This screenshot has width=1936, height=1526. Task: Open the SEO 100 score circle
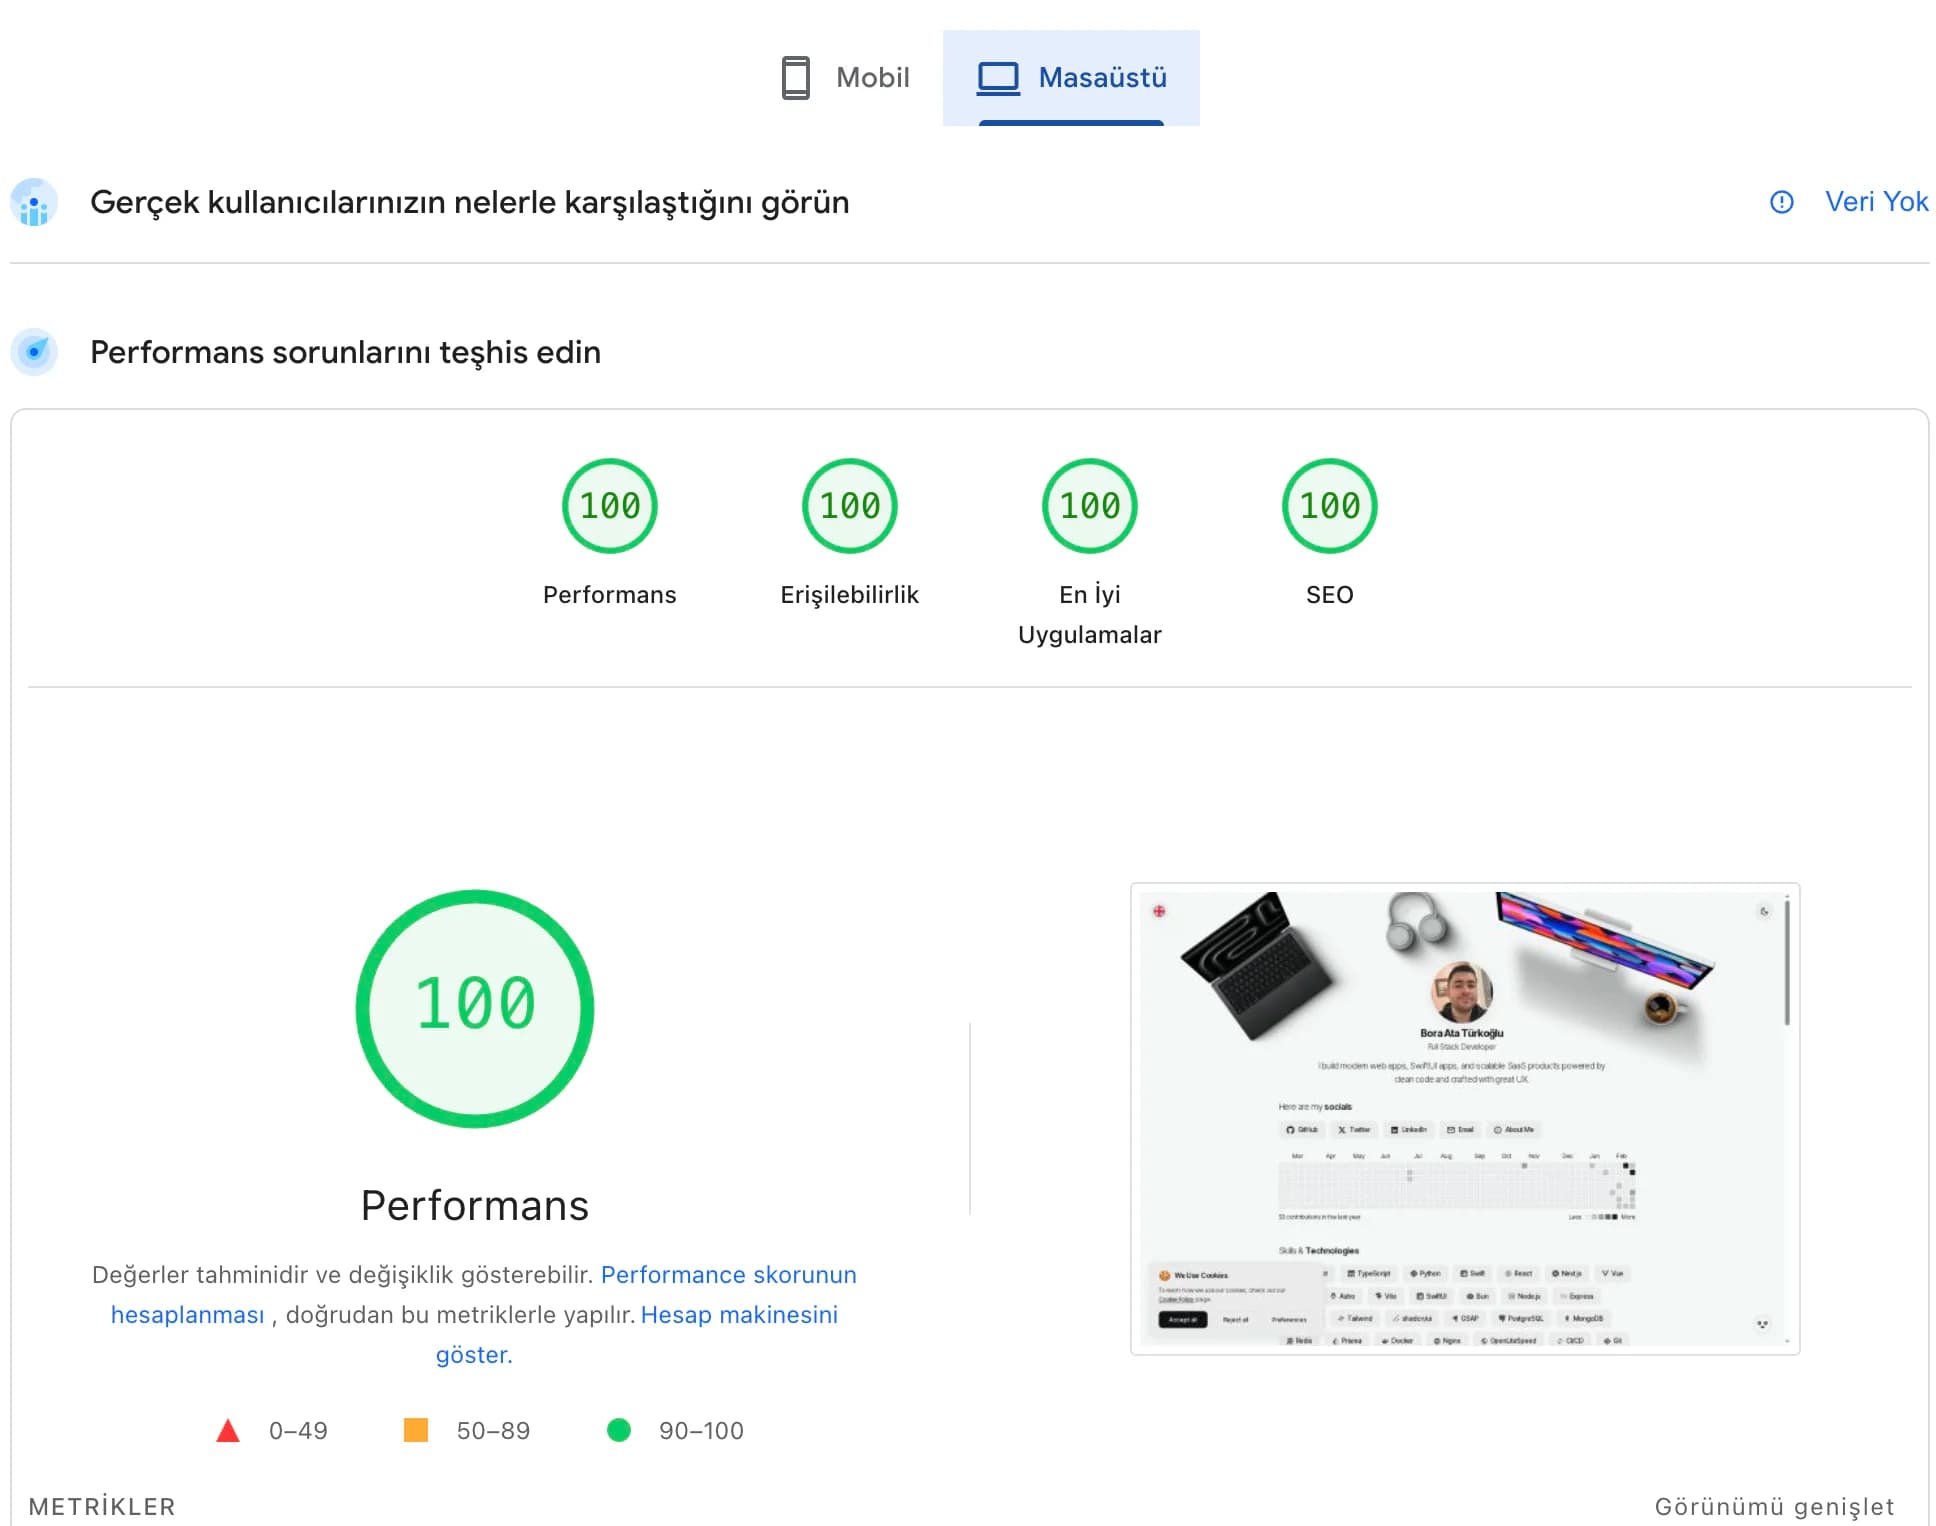[x=1329, y=505]
